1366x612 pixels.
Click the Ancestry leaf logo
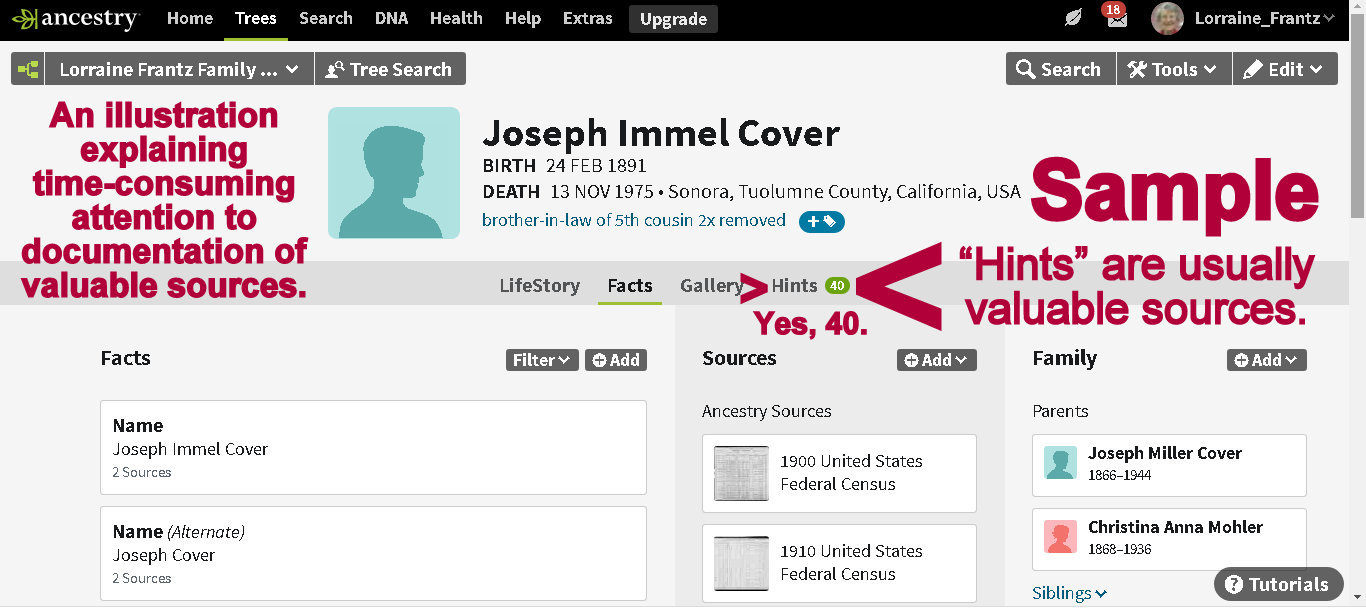click(x=25, y=19)
